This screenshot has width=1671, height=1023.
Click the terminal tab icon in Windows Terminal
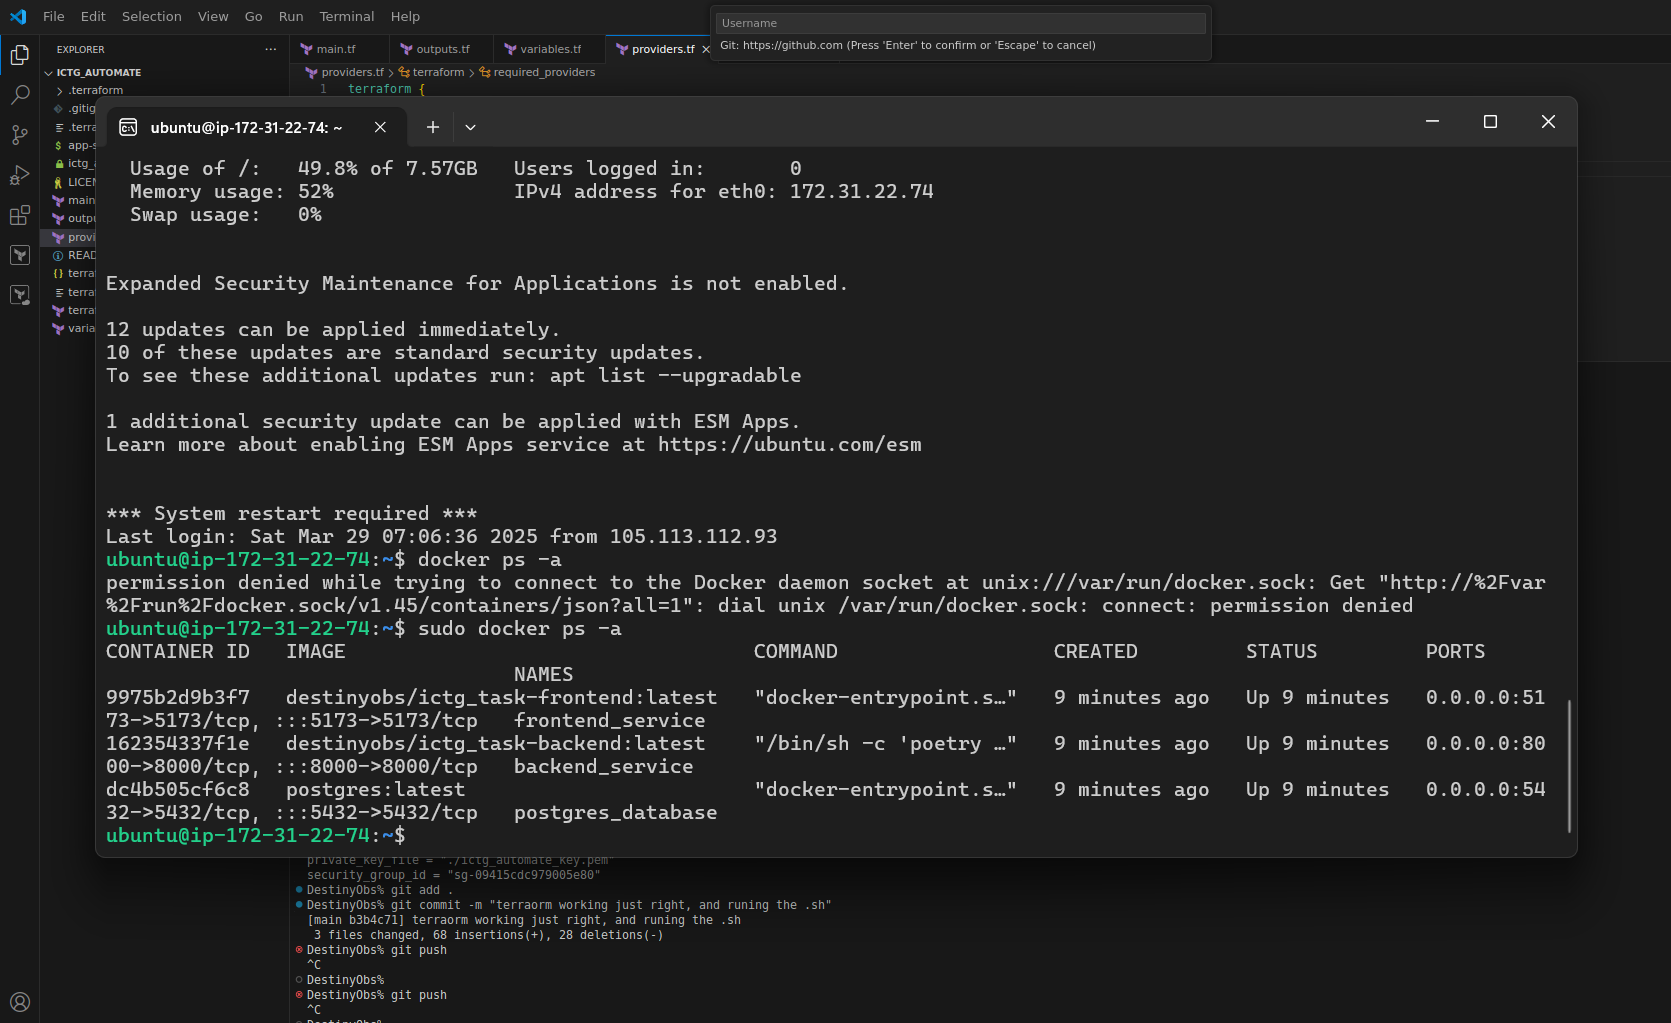(128, 127)
